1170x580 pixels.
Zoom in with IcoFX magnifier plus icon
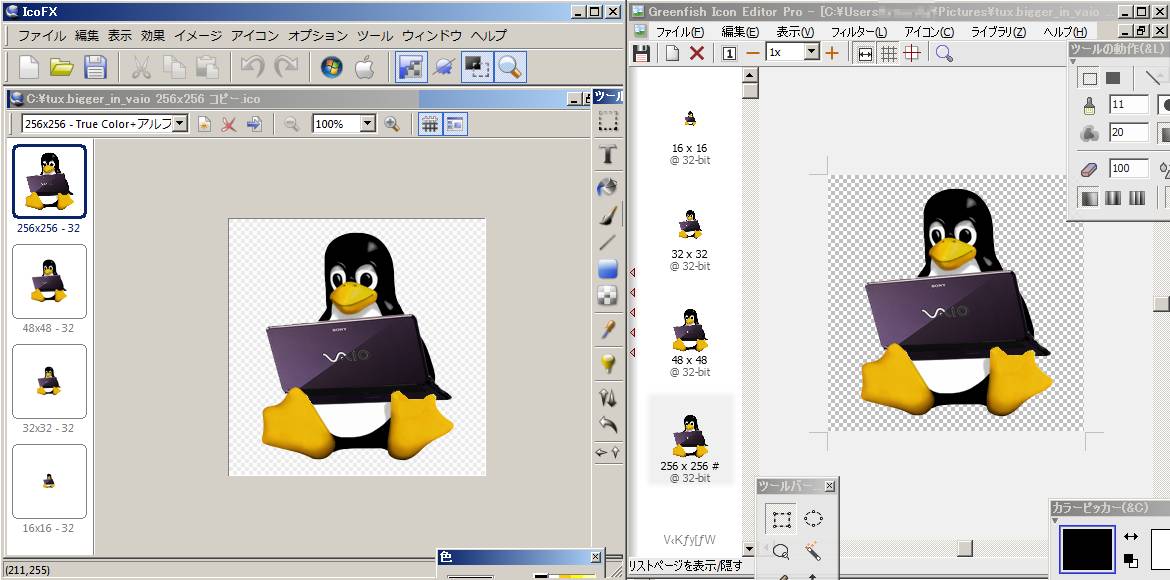(392, 125)
